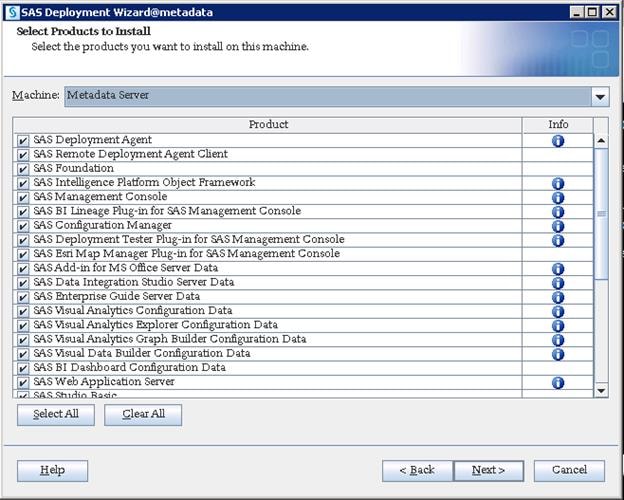This screenshot has height=500, width=624.
Task: Uncheck SAS Data Integration Studio Server Data
Action: [x=23, y=283]
